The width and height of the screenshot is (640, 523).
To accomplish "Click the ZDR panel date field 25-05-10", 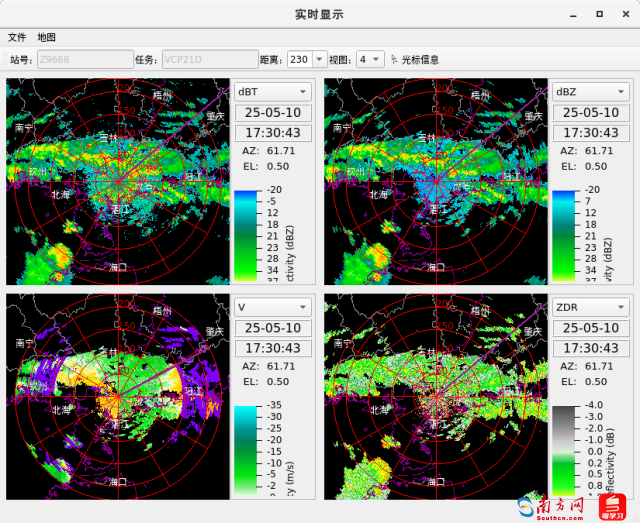I will point(591,328).
